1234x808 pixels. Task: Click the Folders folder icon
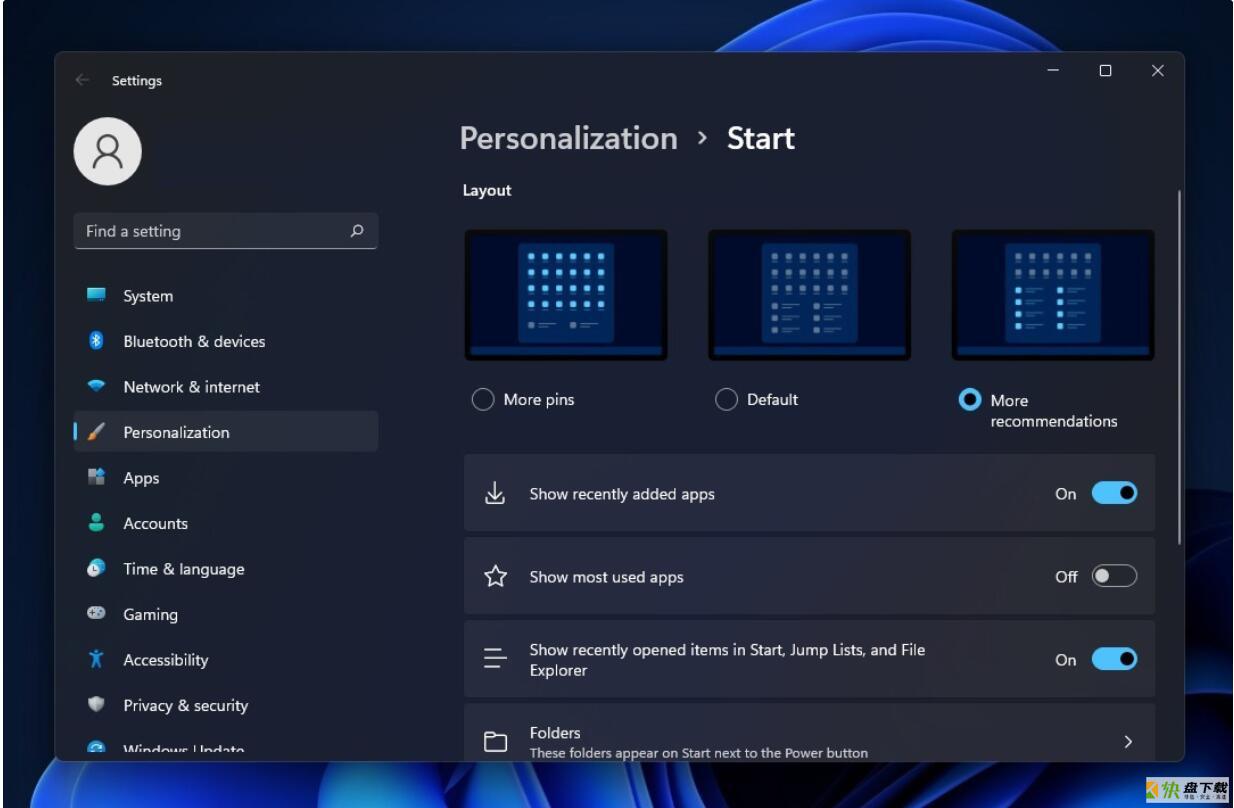click(495, 741)
